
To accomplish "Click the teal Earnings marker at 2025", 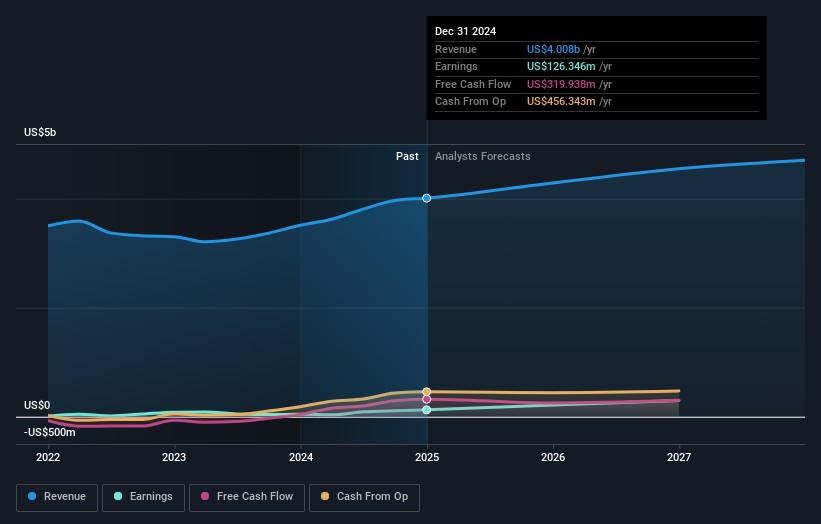I will pos(427,410).
